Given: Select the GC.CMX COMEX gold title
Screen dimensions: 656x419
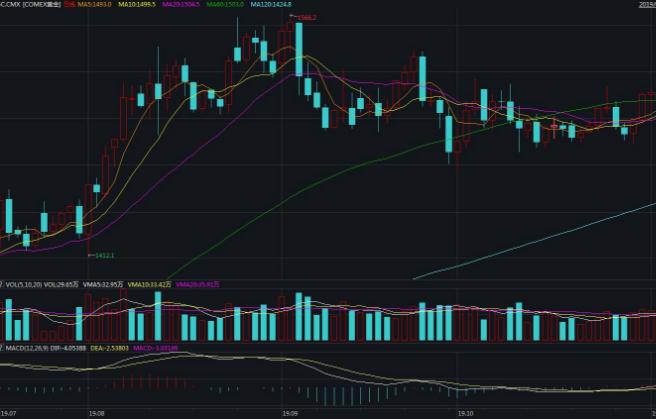Looking at the screenshot, I should pos(30,5).
